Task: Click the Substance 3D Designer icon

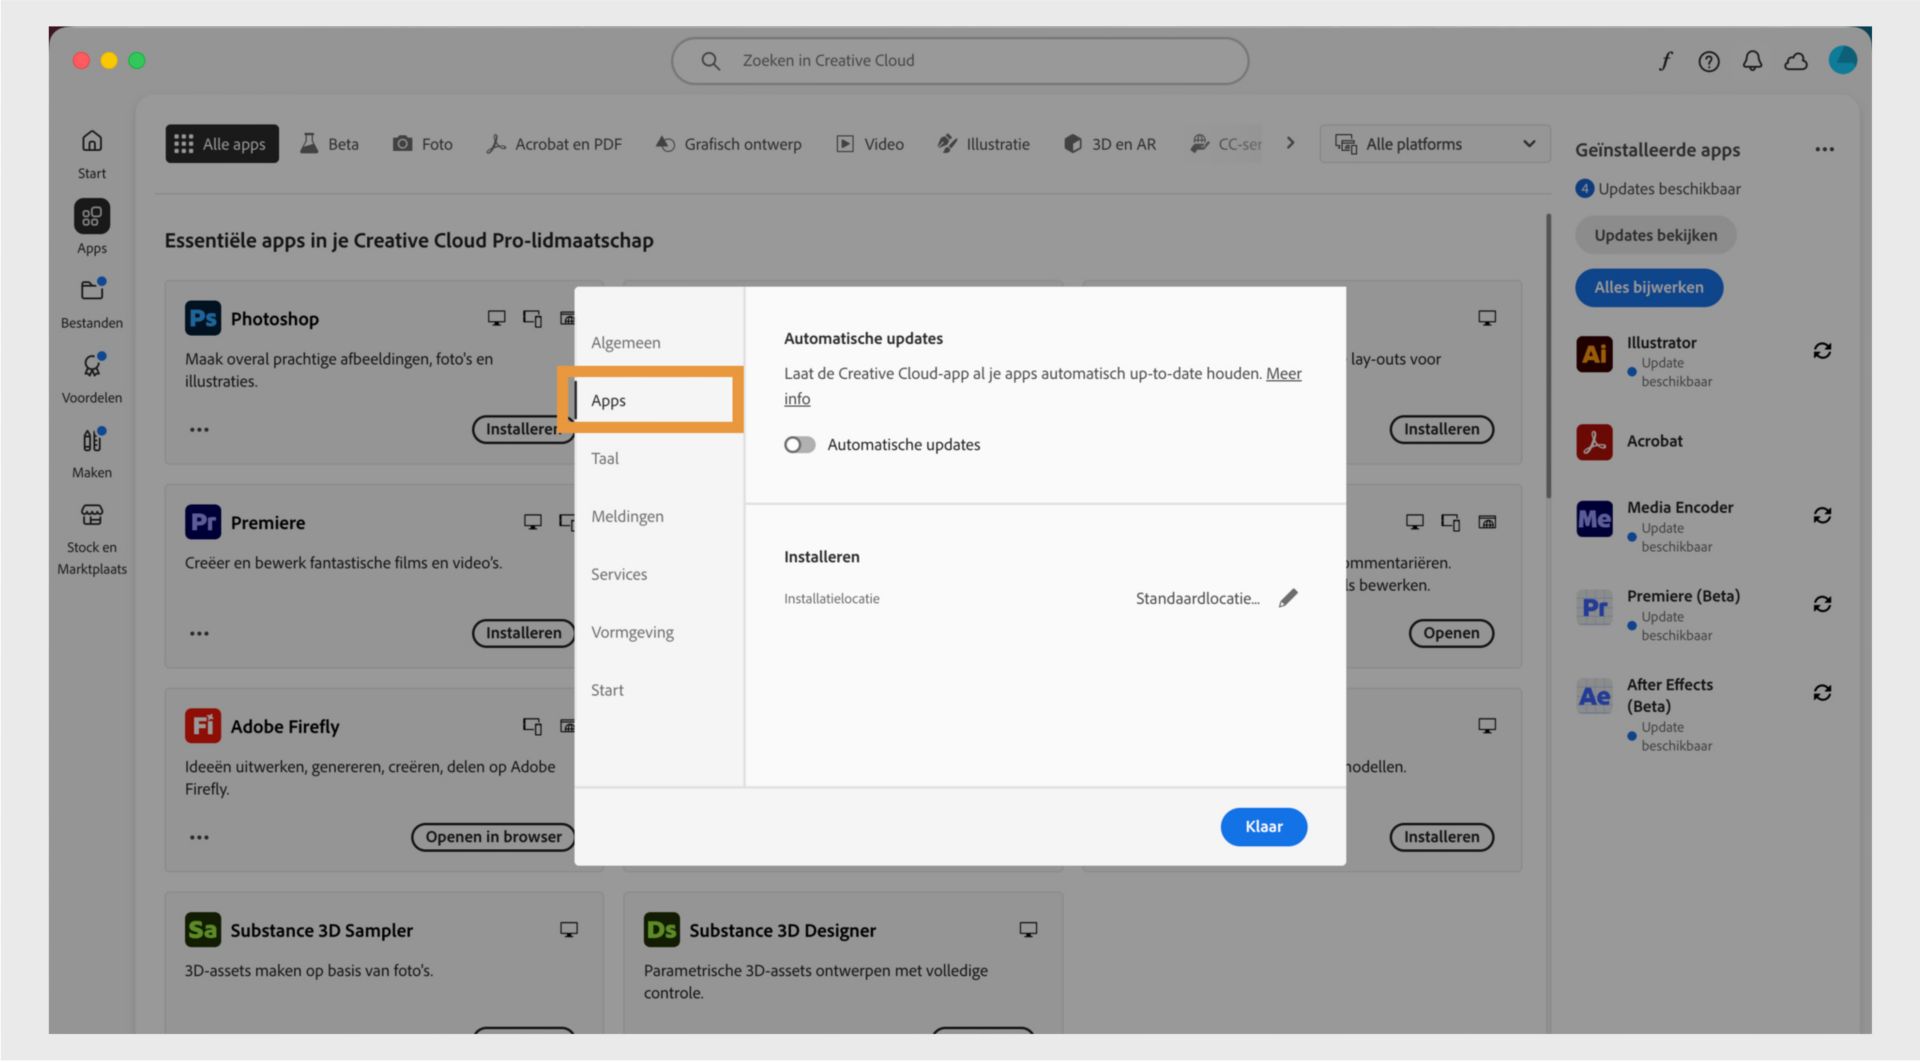Action: (662, 930)
